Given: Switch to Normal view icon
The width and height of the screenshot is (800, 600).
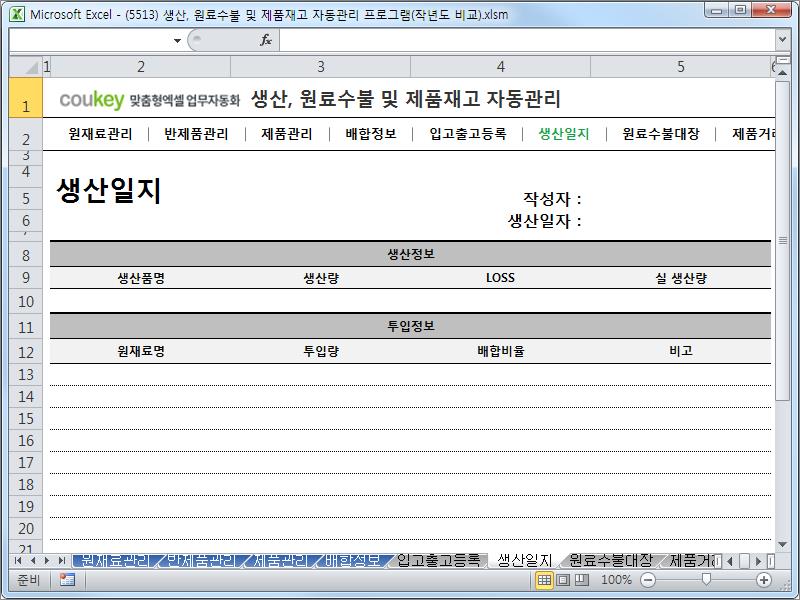Looking at the screenshot, I should (x=544, y=580).
